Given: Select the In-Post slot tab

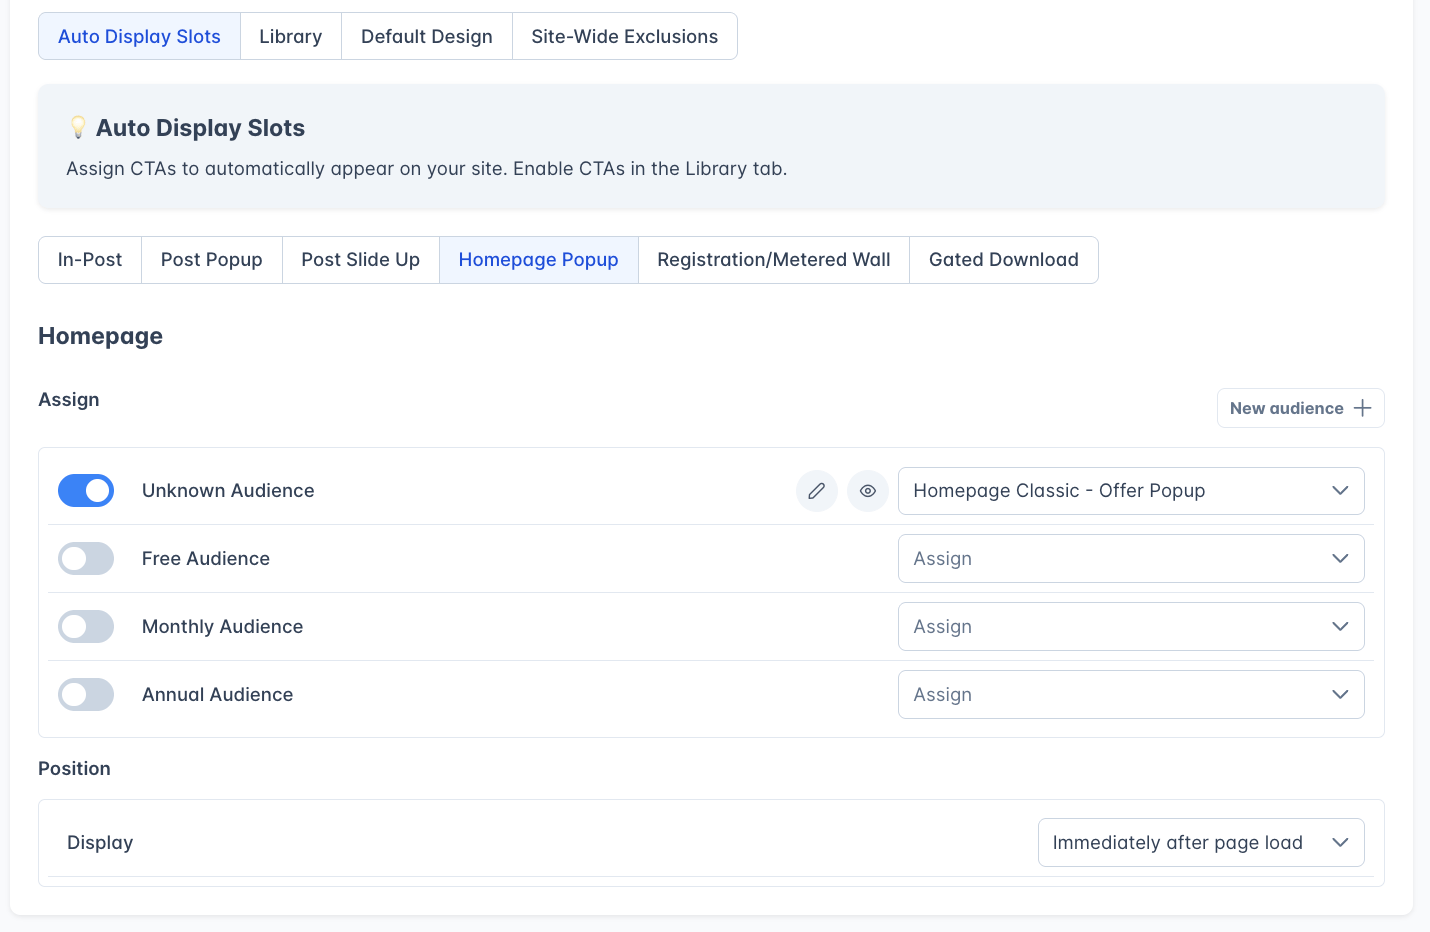Looking at the screenshot, I should click(x=90, y=260).
